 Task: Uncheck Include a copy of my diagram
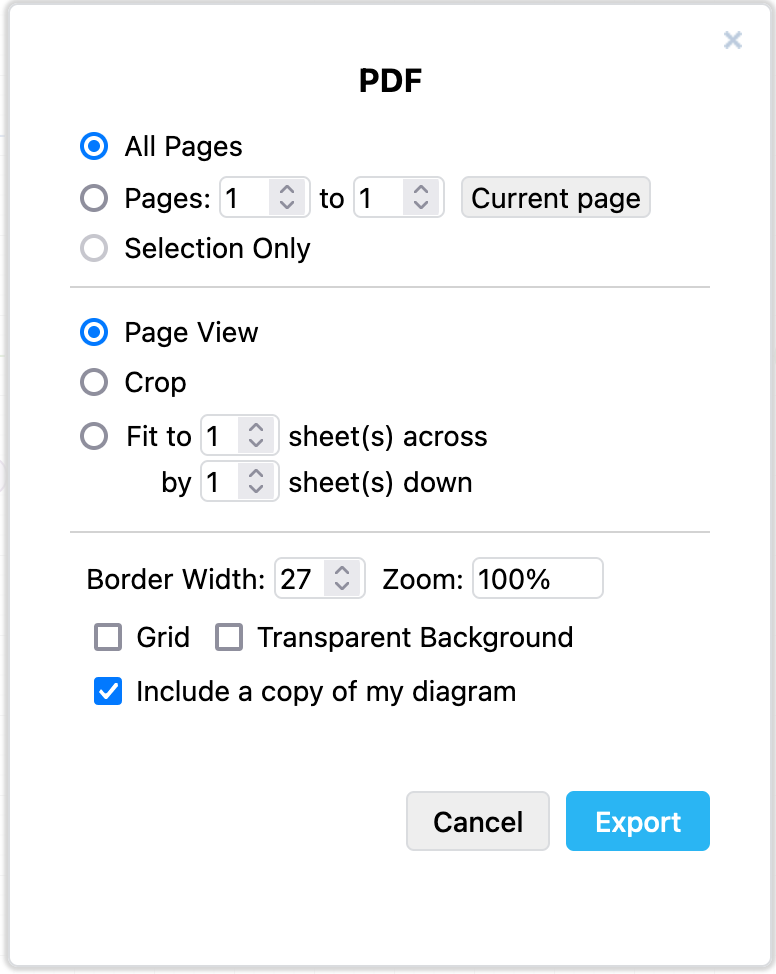pyautogui.click(x=107, y=691)
